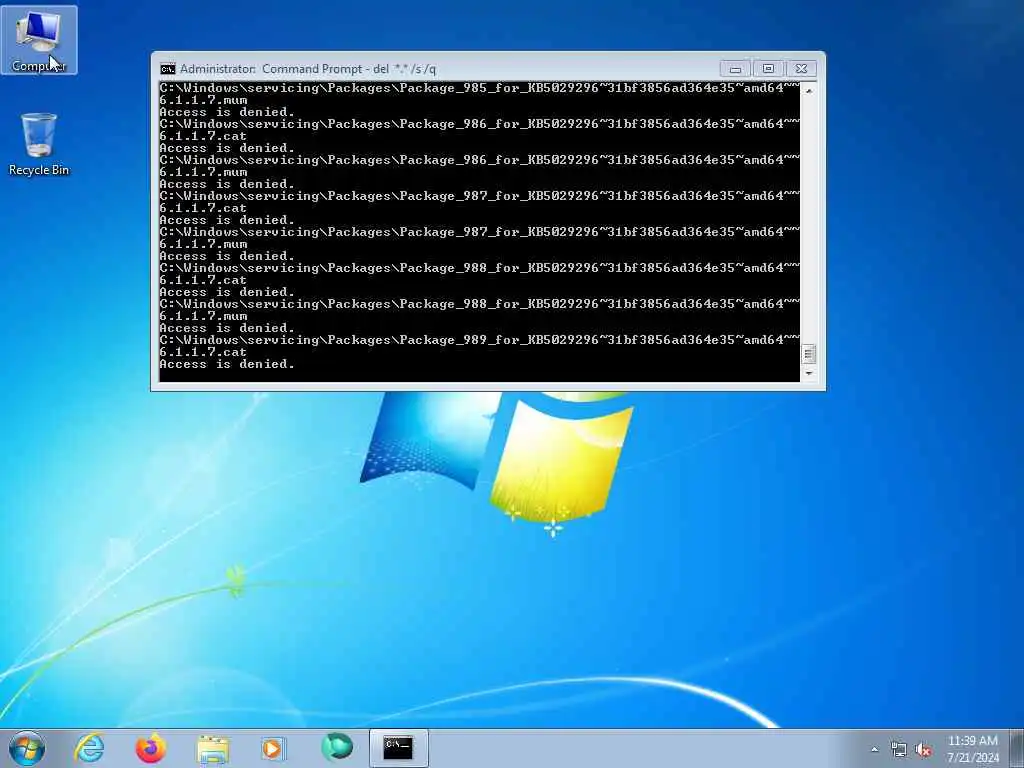The width and height of the screenshot is (1024, 768).
Task: Open Windows Explorer folder on taskbar
Action: click(x=212, y=748)
